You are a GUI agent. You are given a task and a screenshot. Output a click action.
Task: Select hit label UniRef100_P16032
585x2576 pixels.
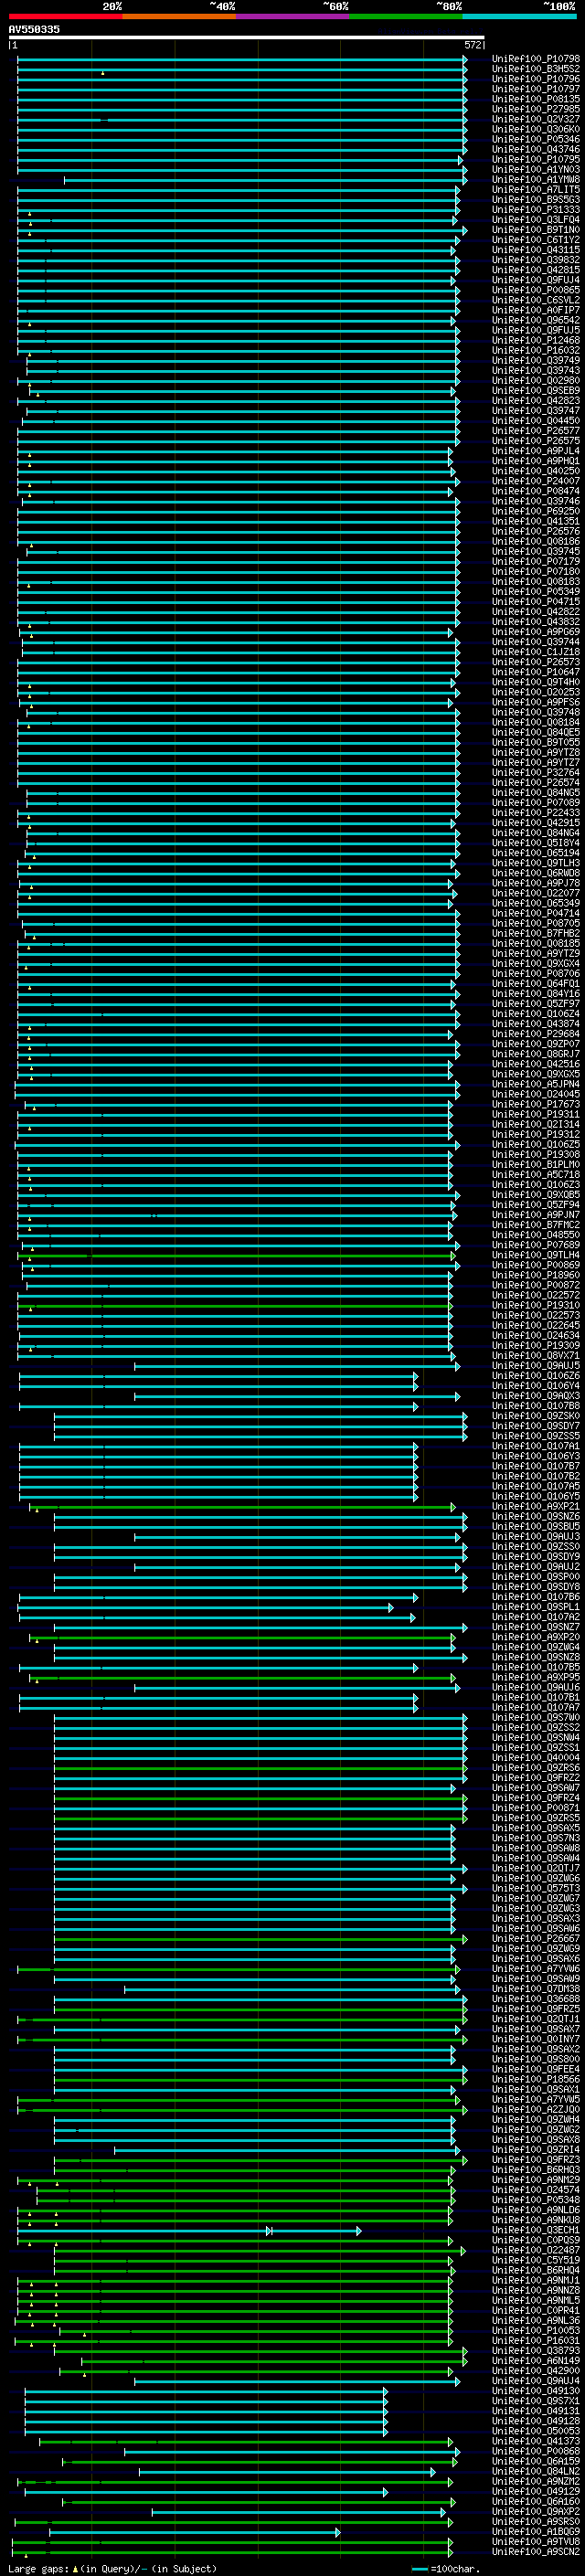[x=536, y=351]
